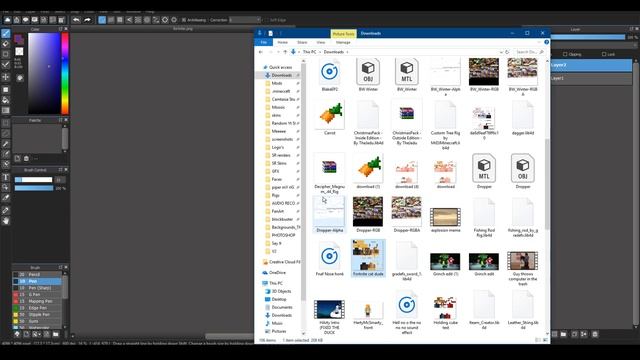Select the Pencil brush in Brush list

click(x=37, y=275)
